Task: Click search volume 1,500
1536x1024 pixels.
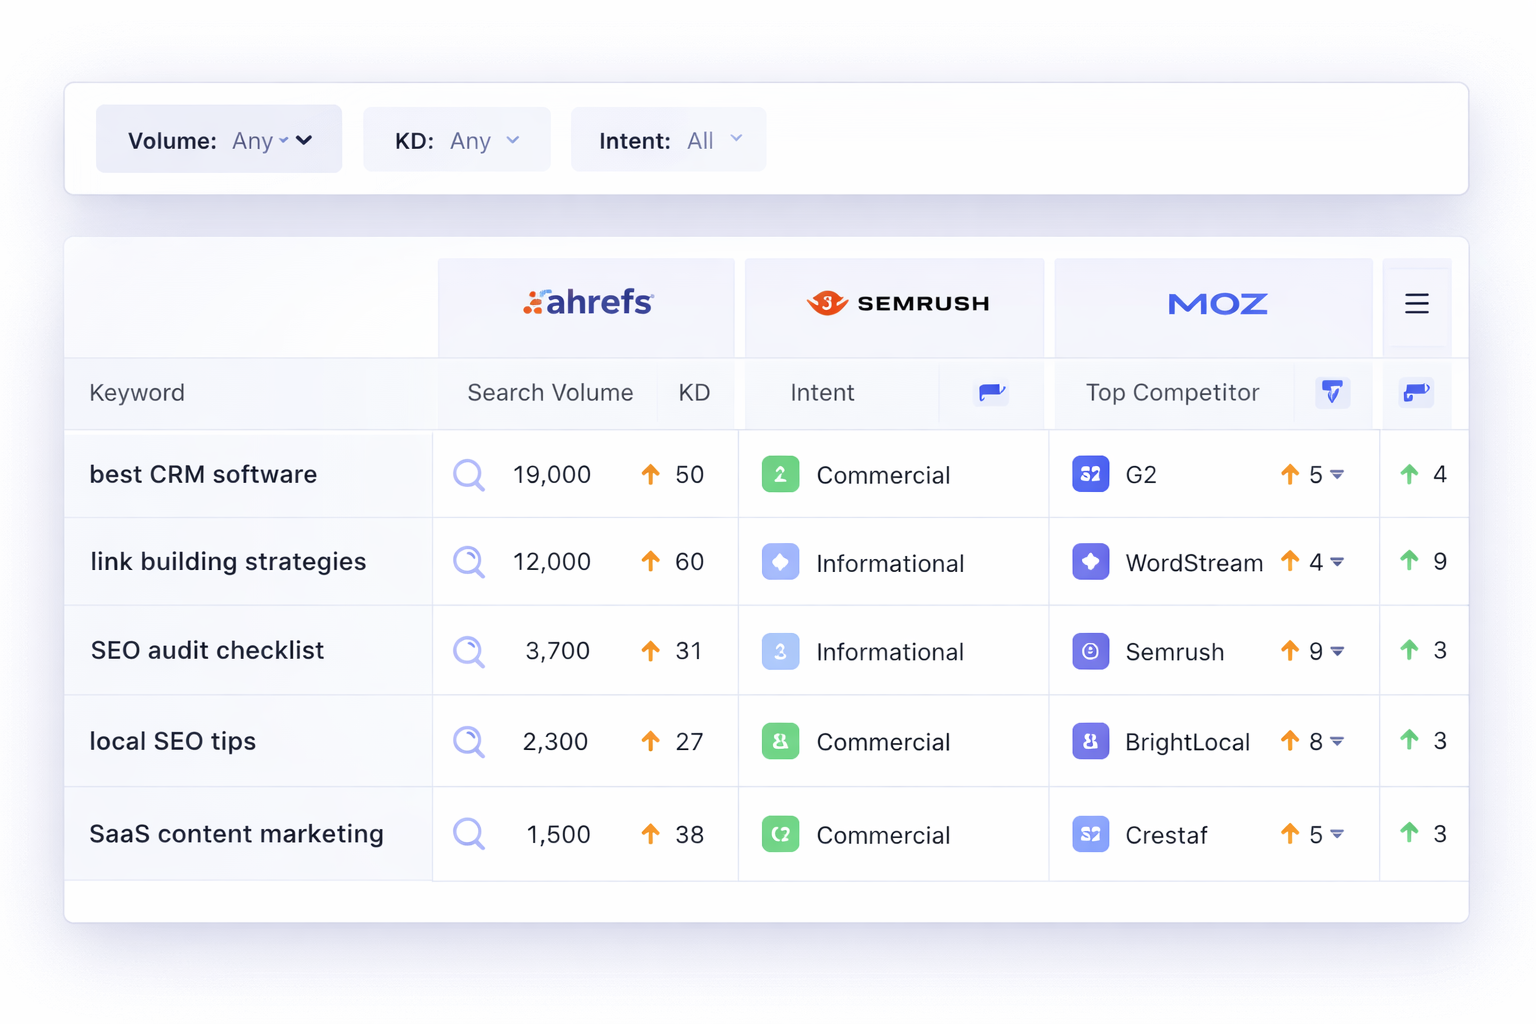Action: click(x=558, y=835)
